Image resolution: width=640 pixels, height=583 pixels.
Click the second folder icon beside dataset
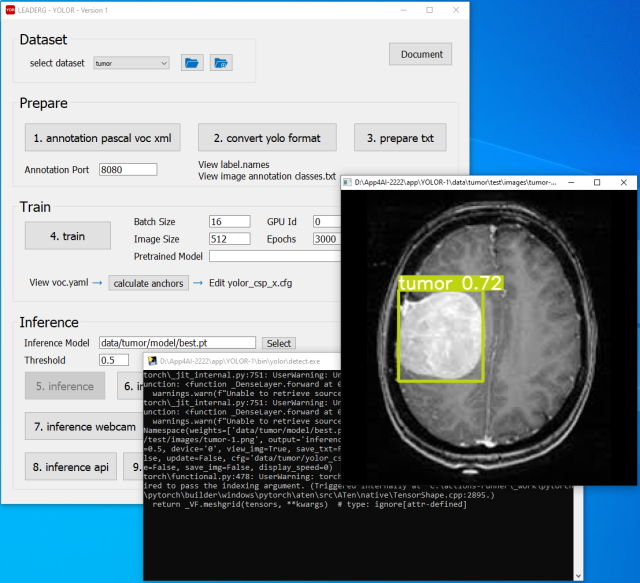tap(220, 63)
